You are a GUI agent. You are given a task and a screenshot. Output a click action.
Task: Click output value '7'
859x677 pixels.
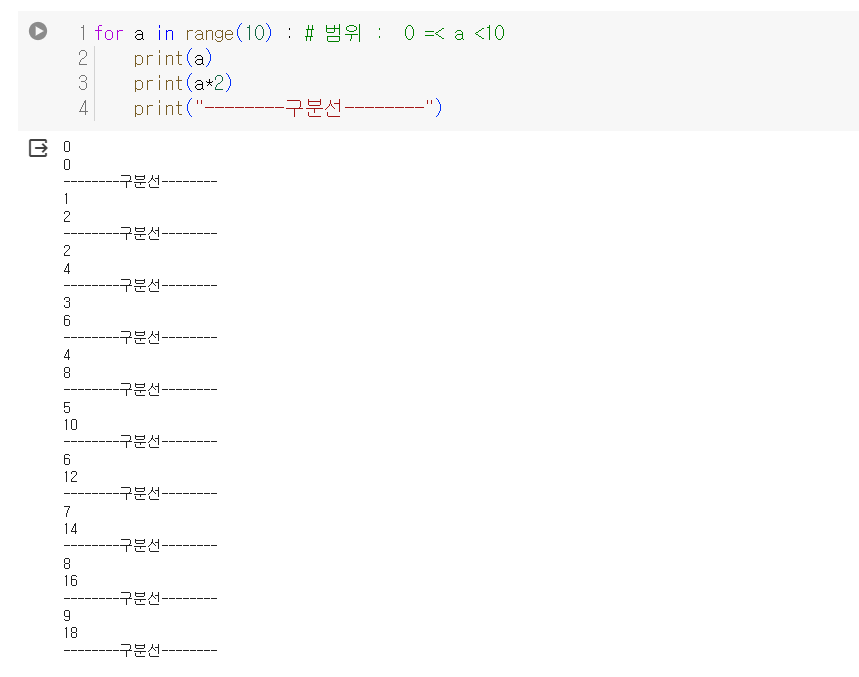click(x=67, y=512)
